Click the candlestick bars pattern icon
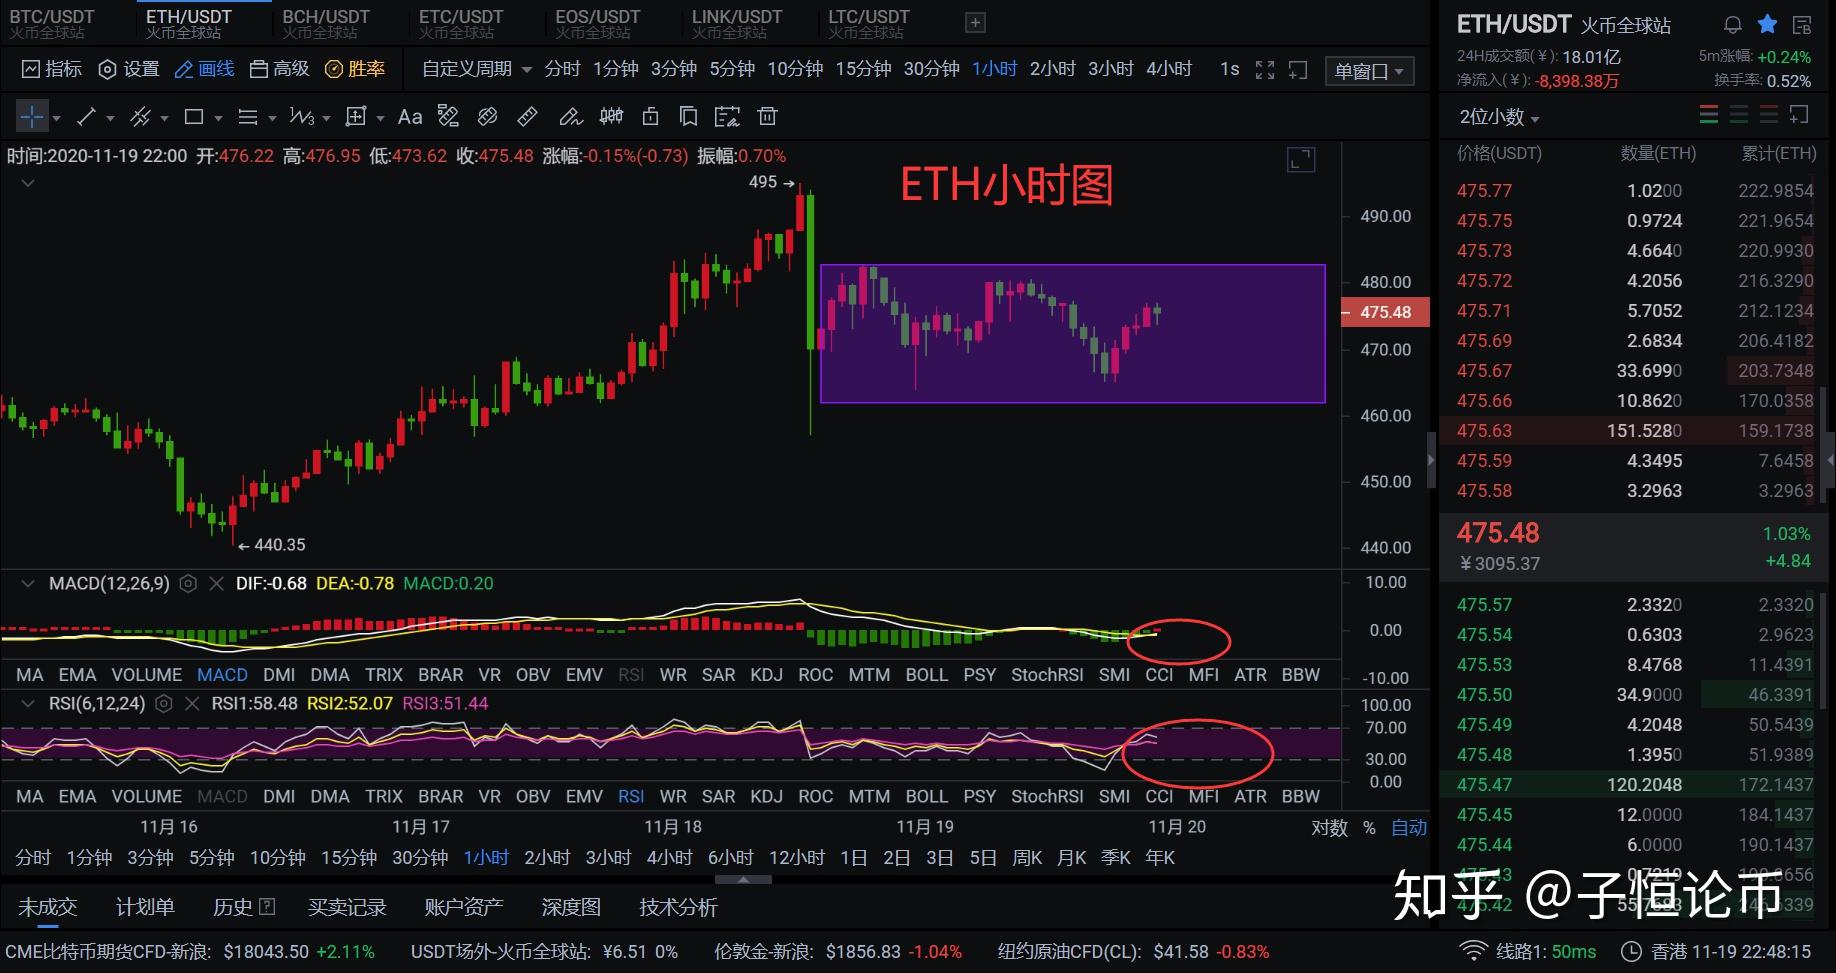The width and height of the screenshot is (1836, 973). pyautogui.click(x=611, y=117)
